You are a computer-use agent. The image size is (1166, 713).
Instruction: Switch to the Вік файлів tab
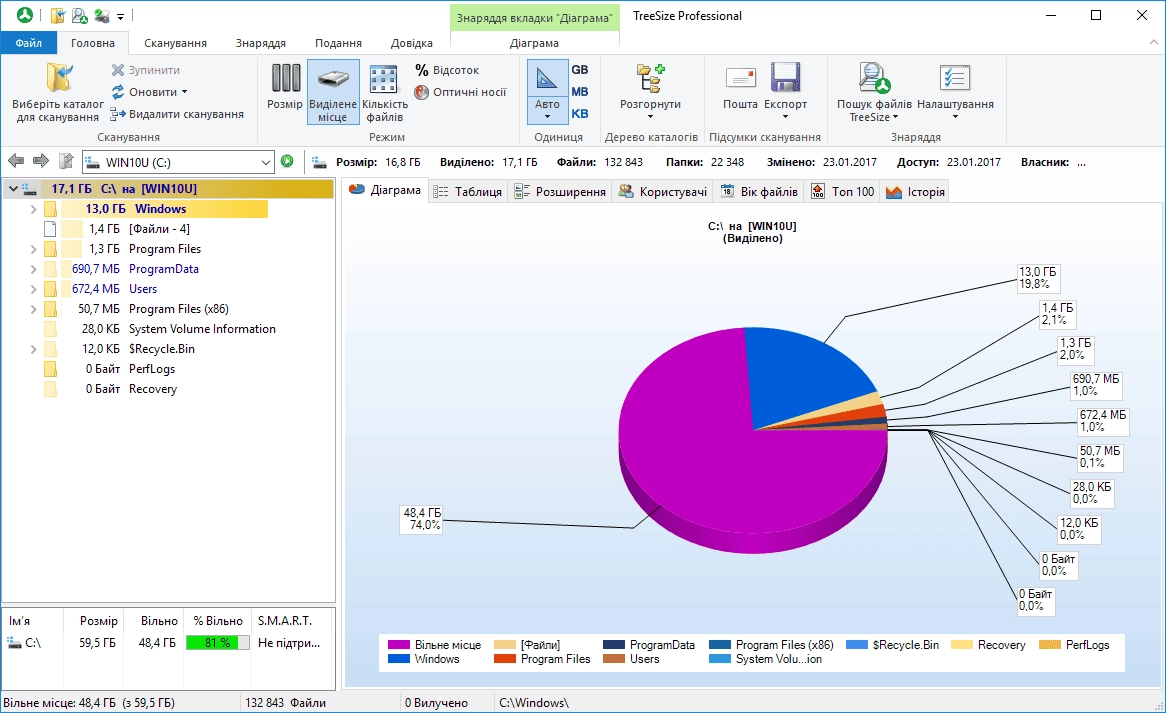pos(759,192)
